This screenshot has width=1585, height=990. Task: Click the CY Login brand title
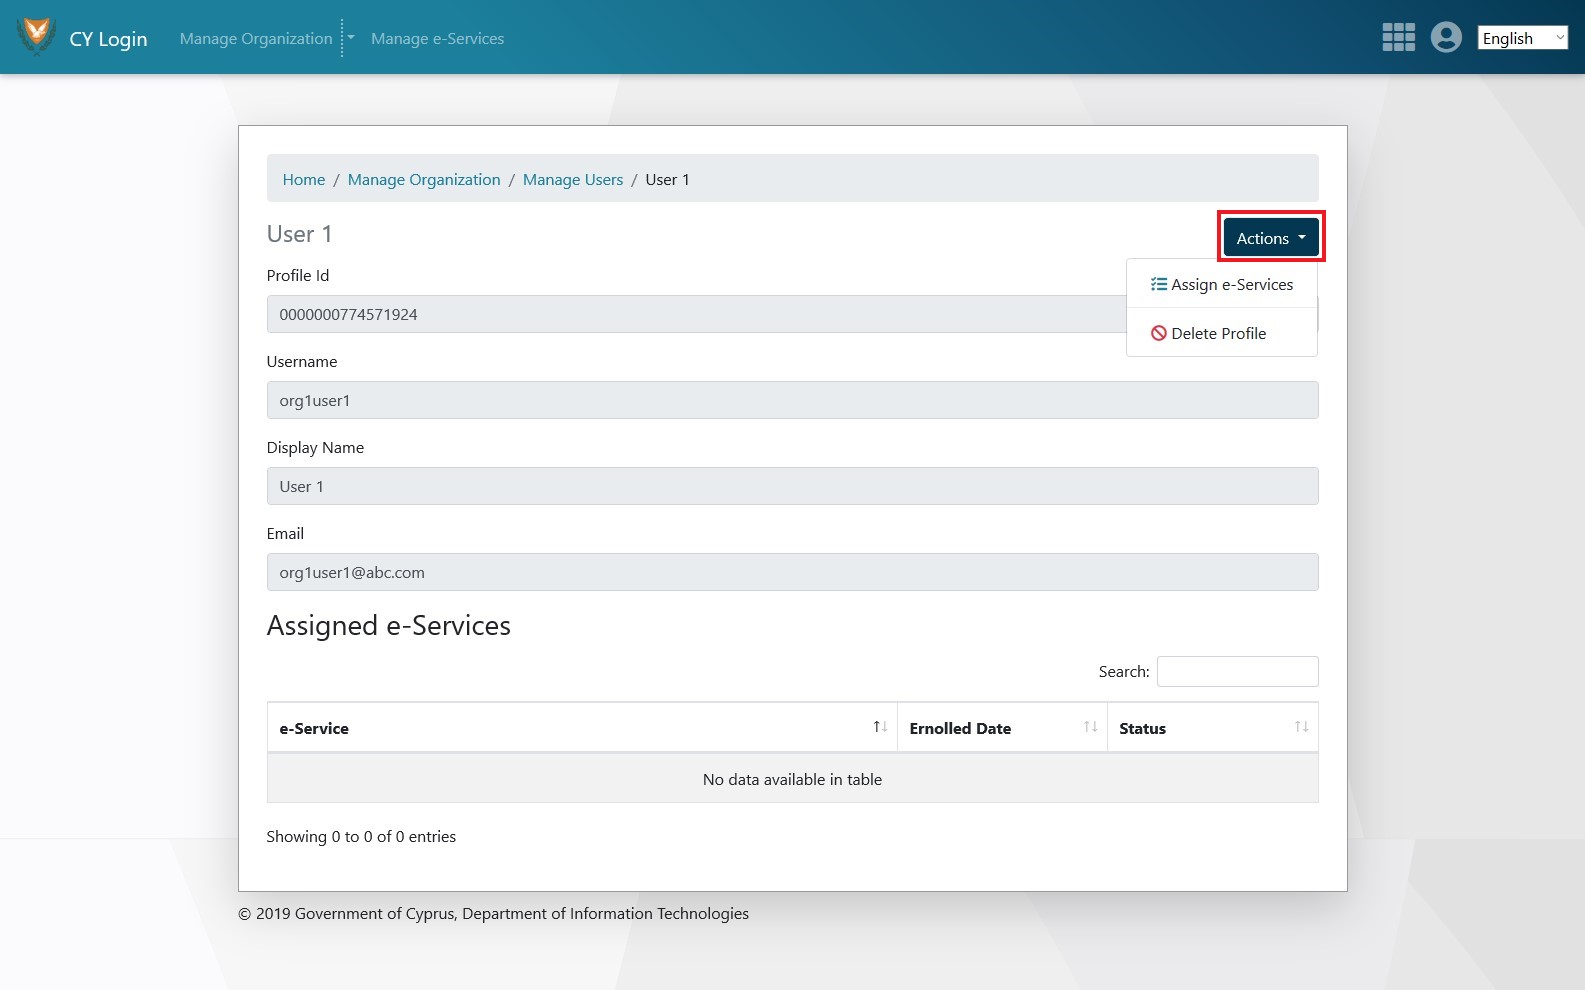click(108, 39)
